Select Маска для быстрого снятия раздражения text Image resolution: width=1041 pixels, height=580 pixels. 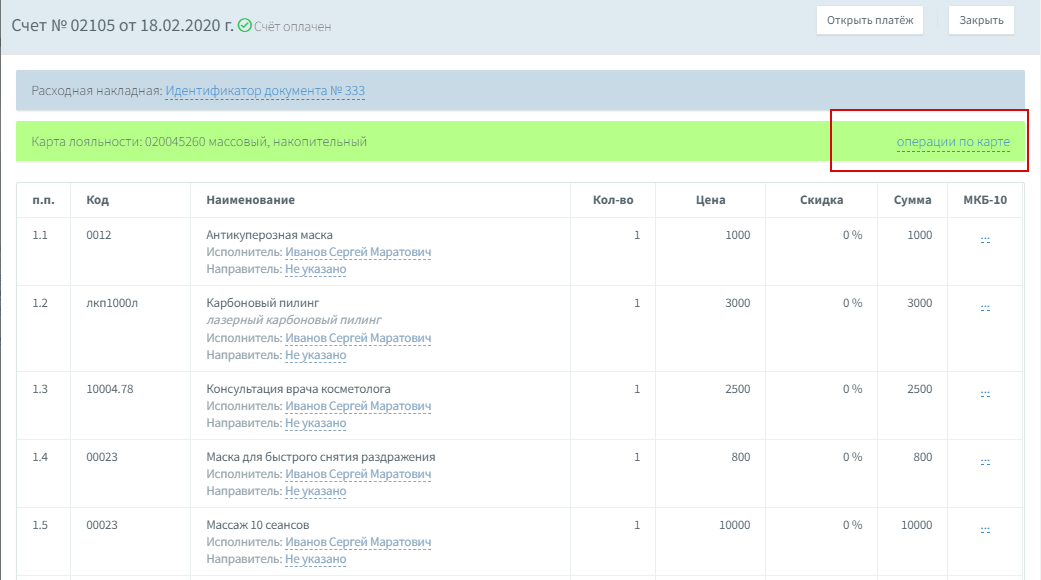(x=321, y=457)
